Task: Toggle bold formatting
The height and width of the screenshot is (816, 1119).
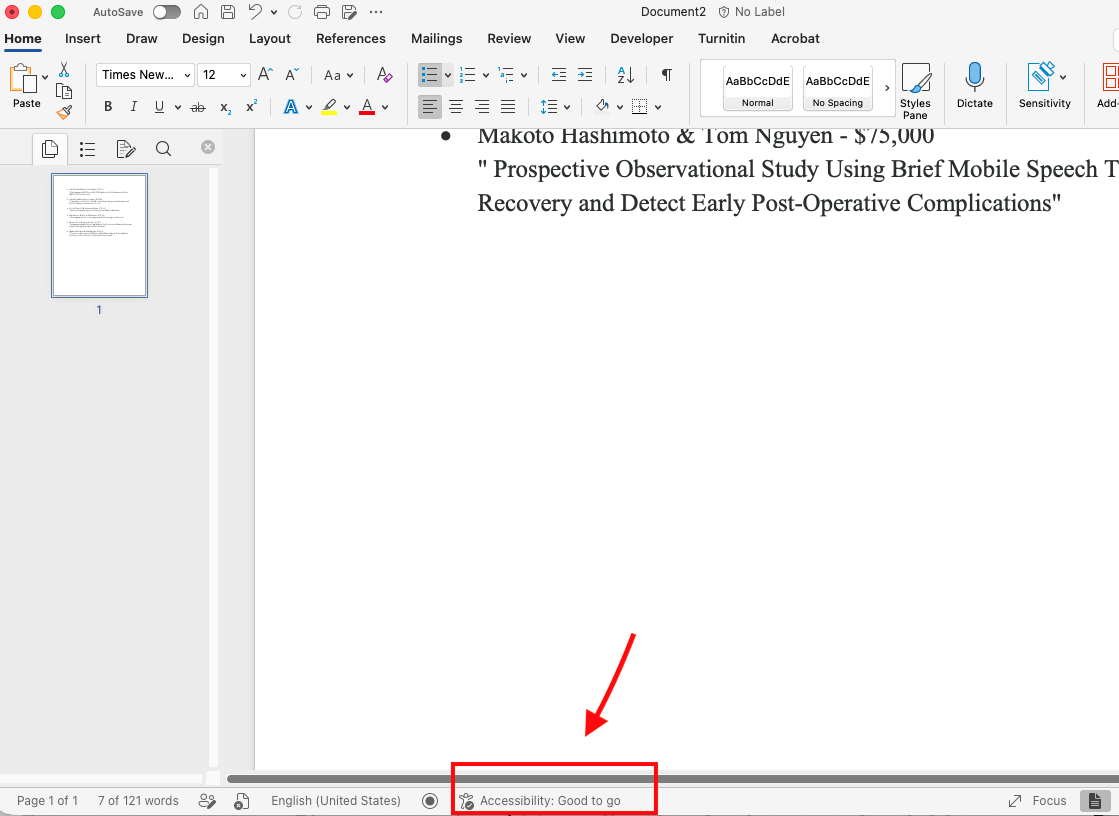Action: coord(108,106)
